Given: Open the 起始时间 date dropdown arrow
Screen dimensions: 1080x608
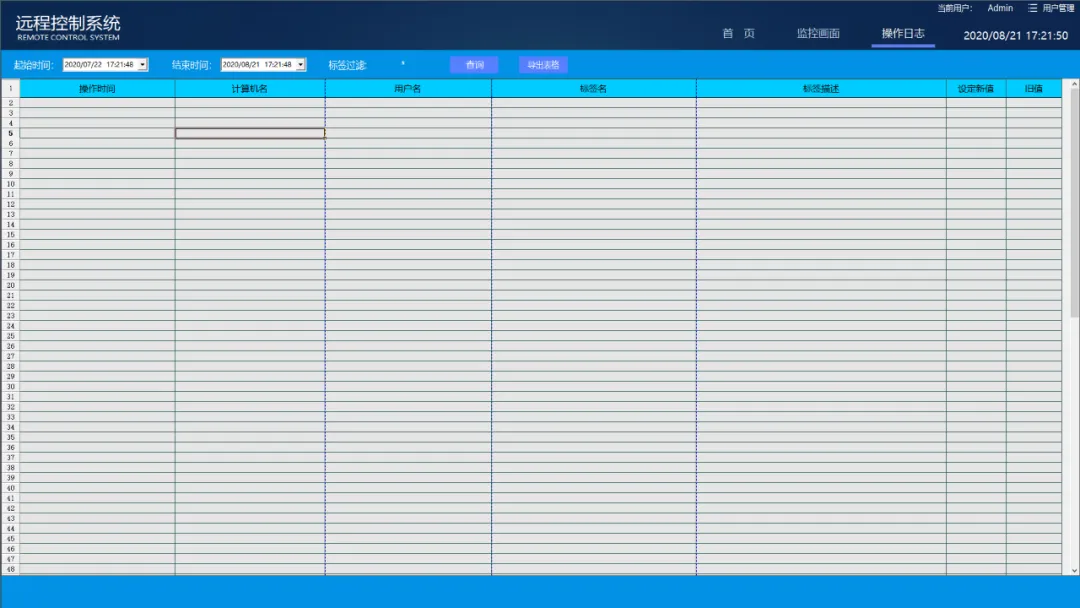Looking at the screenshot, I should pyautogui.click(x=143, y=65).
